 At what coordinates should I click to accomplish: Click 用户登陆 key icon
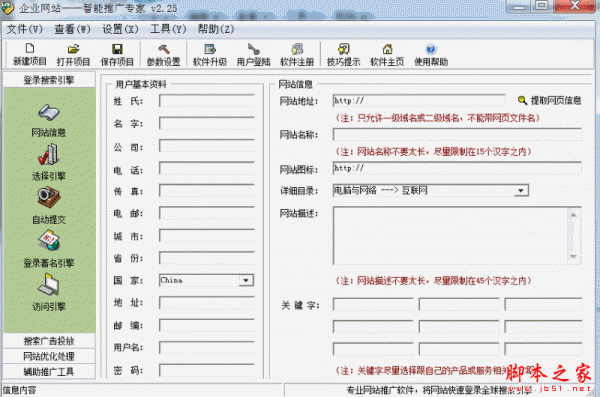253,49
